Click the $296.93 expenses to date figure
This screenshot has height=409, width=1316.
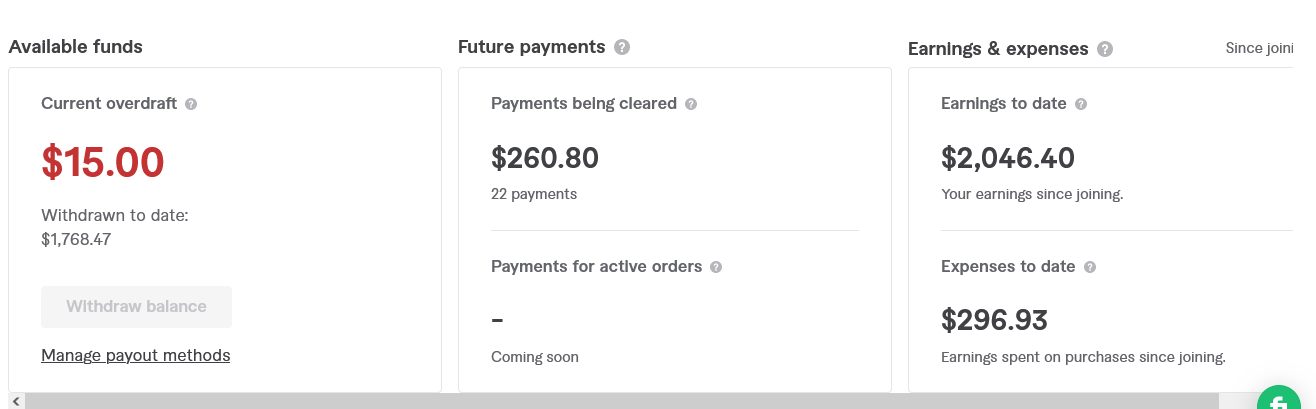(x=994, y=320)
